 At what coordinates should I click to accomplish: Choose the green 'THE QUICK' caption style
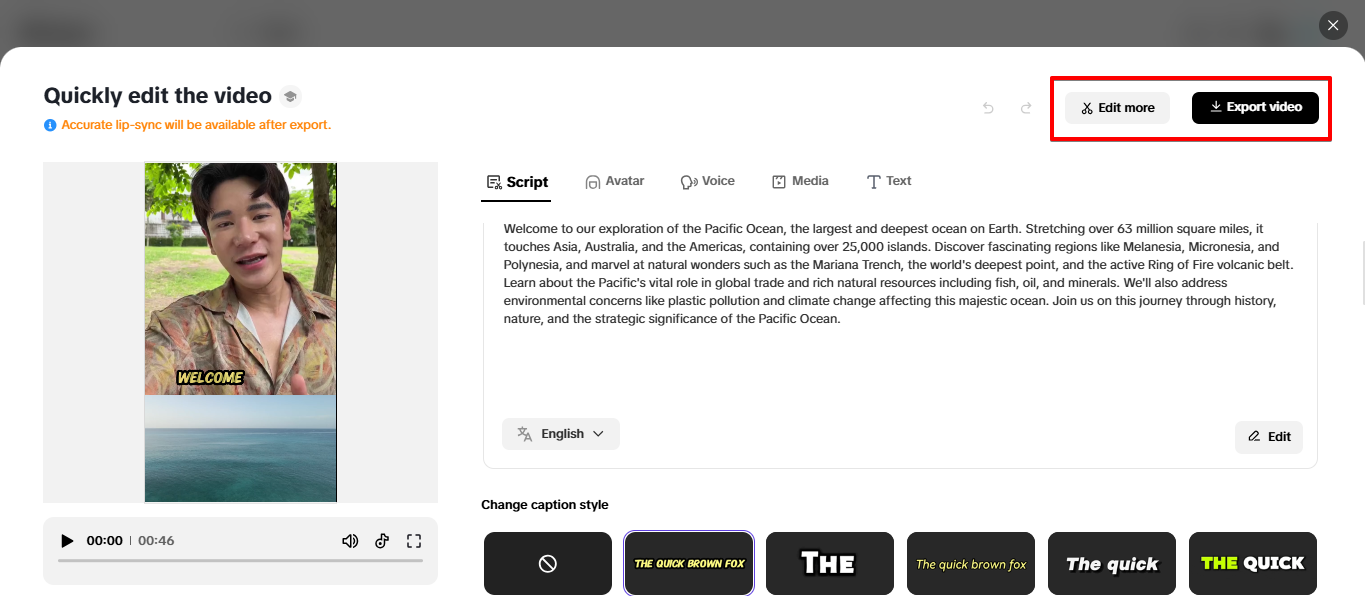point(1252,563)
